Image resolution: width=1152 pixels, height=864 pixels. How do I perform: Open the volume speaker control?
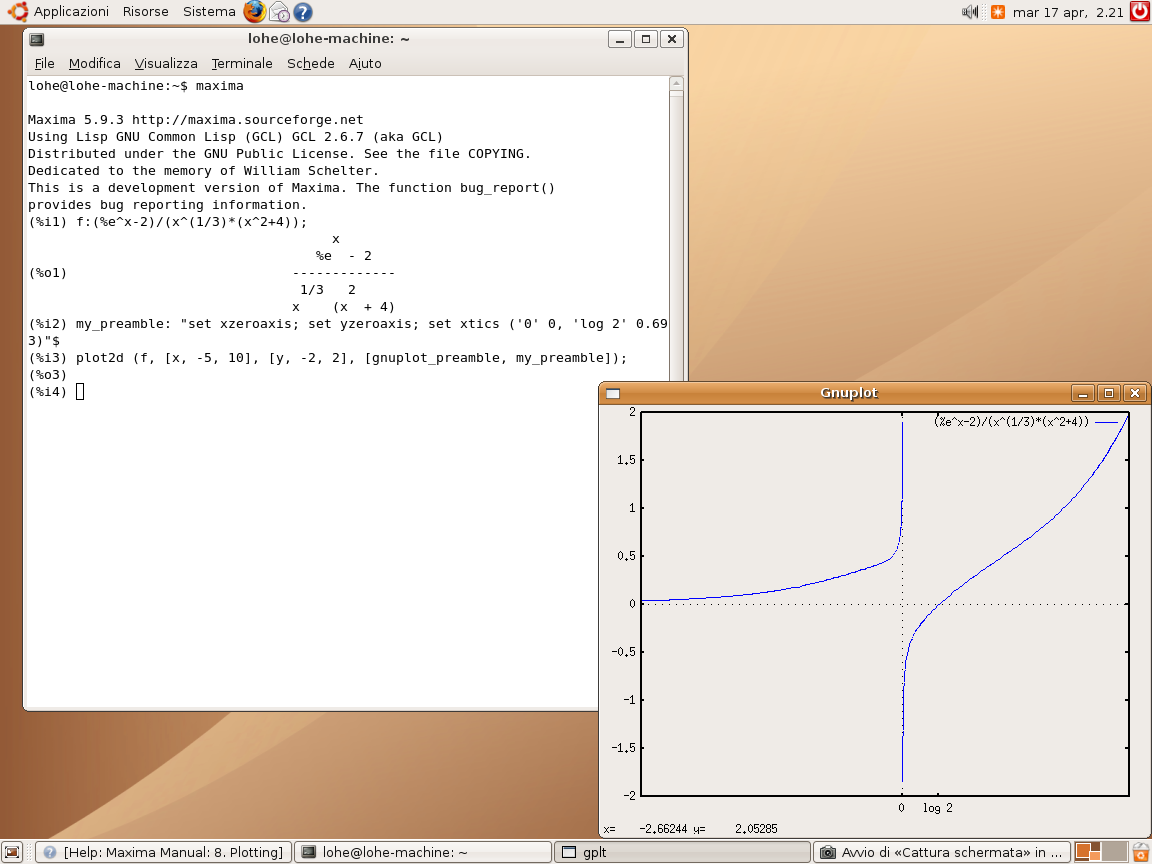point(969,12)
